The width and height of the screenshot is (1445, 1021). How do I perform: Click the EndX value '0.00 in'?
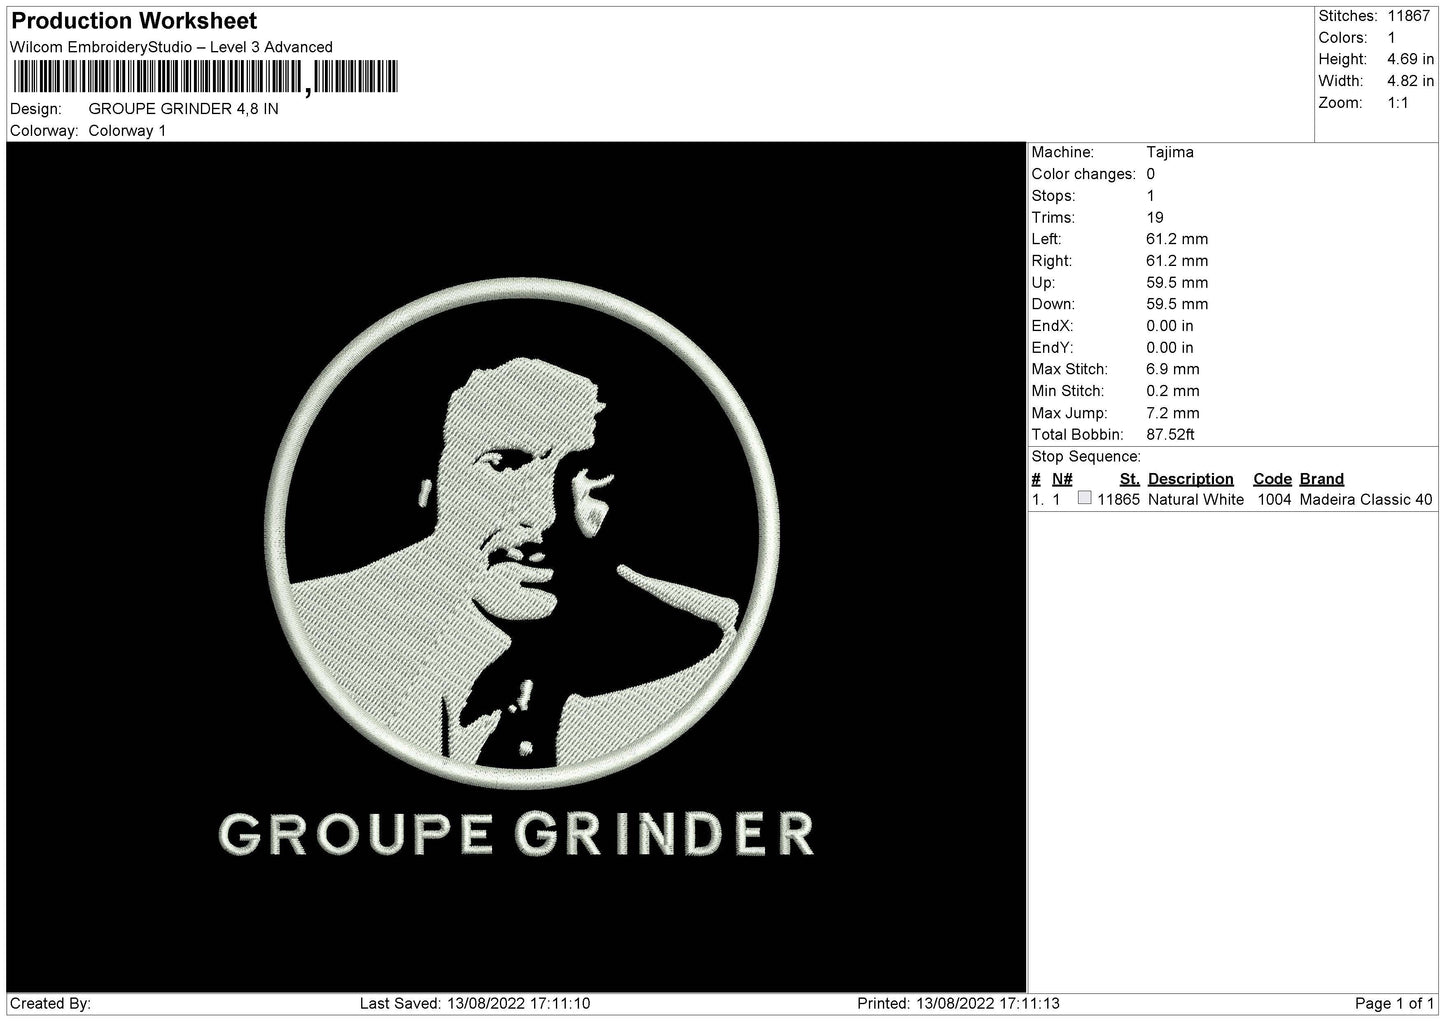pyautogui.click(x=1169, y=327)
